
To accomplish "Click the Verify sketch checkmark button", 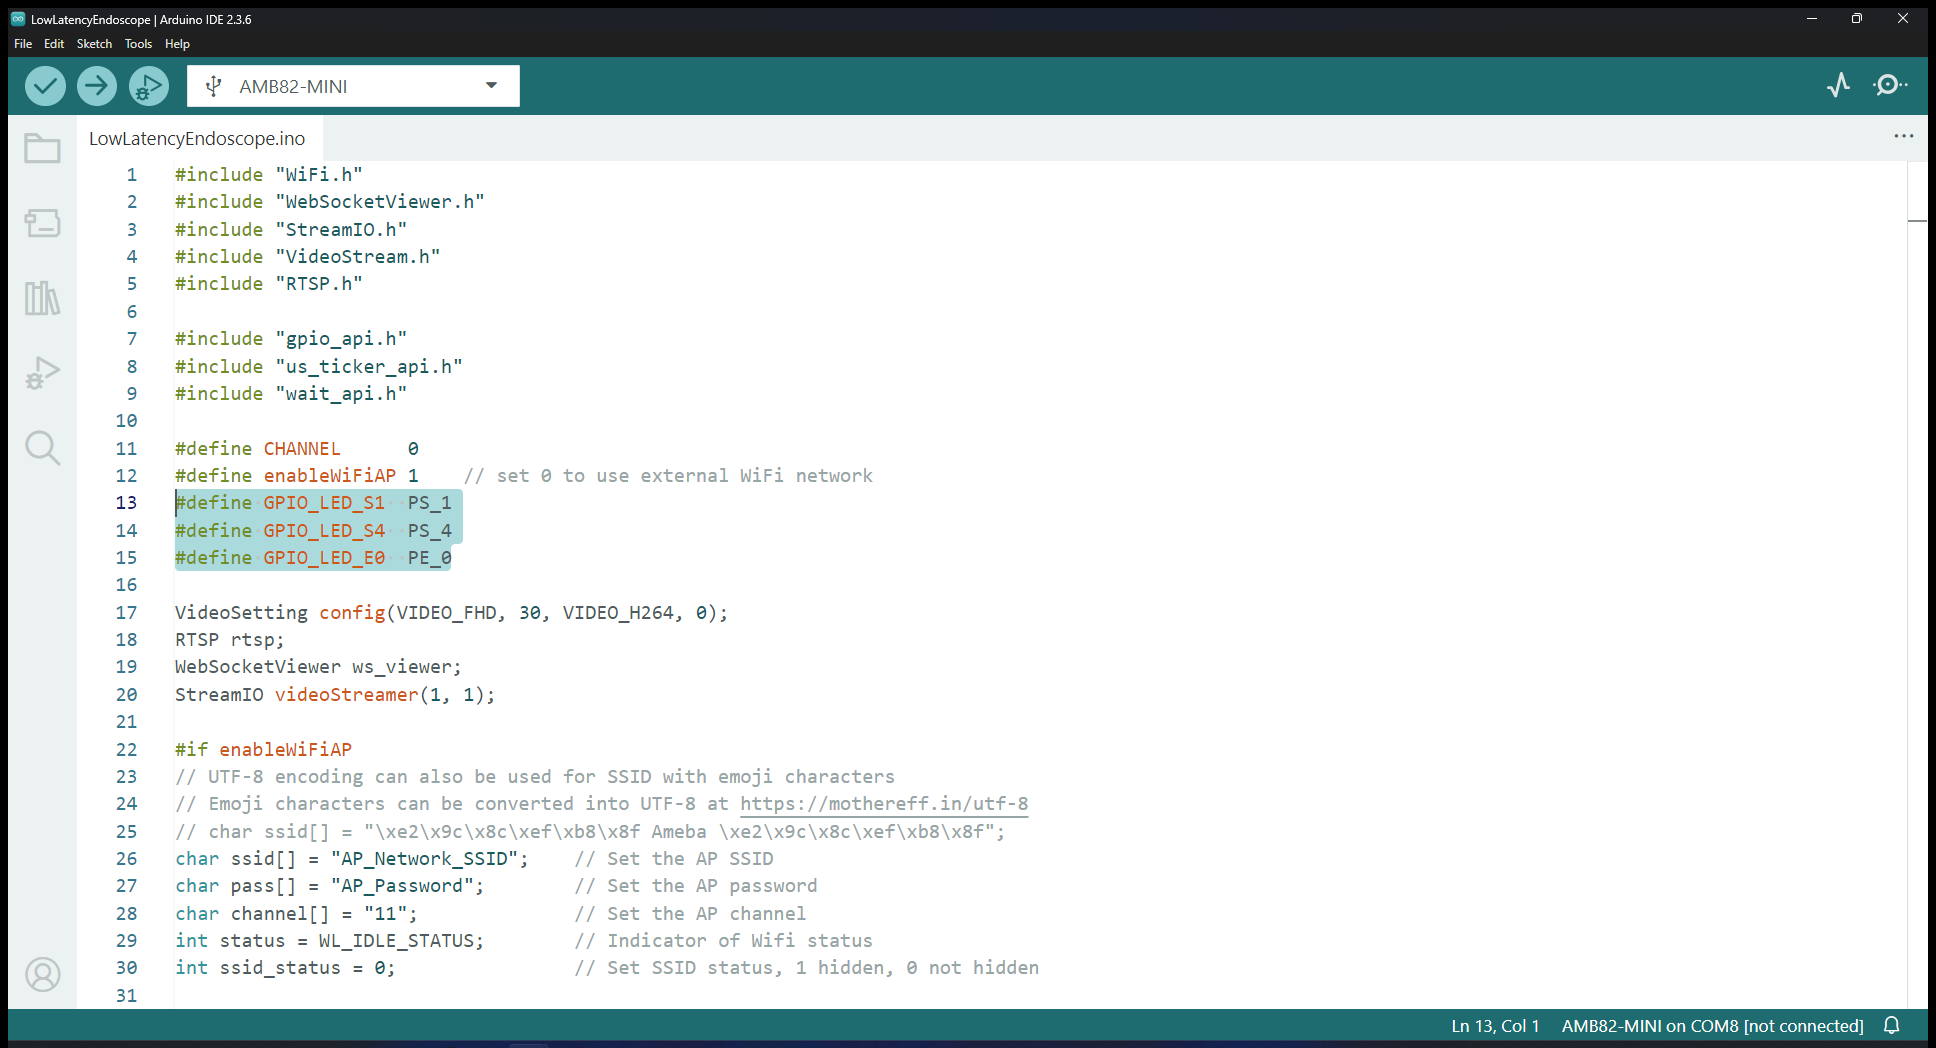I will coord(45,86).
